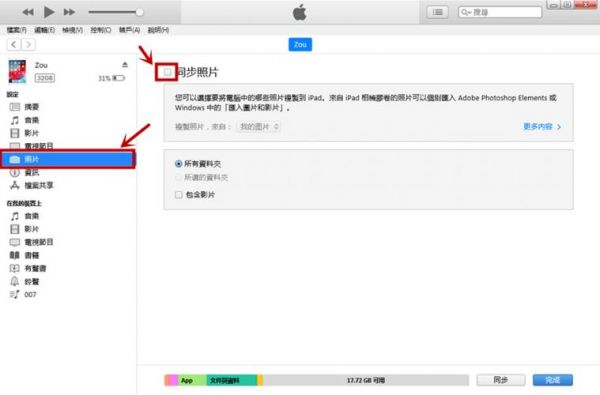Click the 同步 sync button
The width and height of the screenshot is (600, 395).
point(501,380)
